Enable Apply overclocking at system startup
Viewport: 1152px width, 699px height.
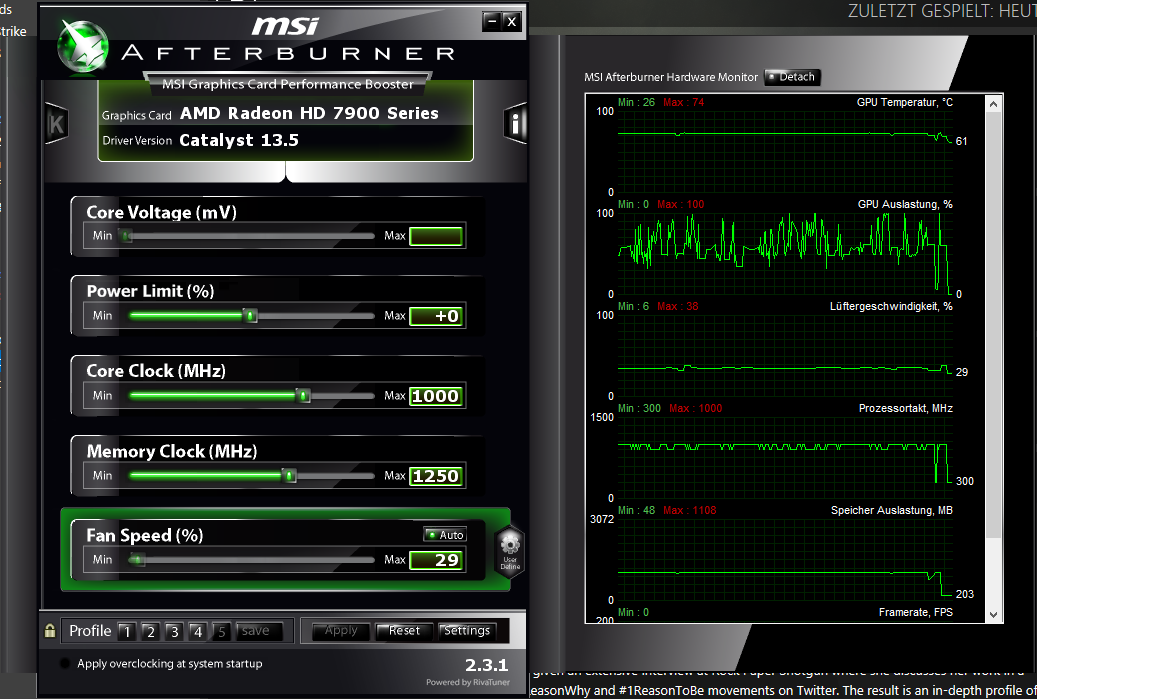point(65,663)
